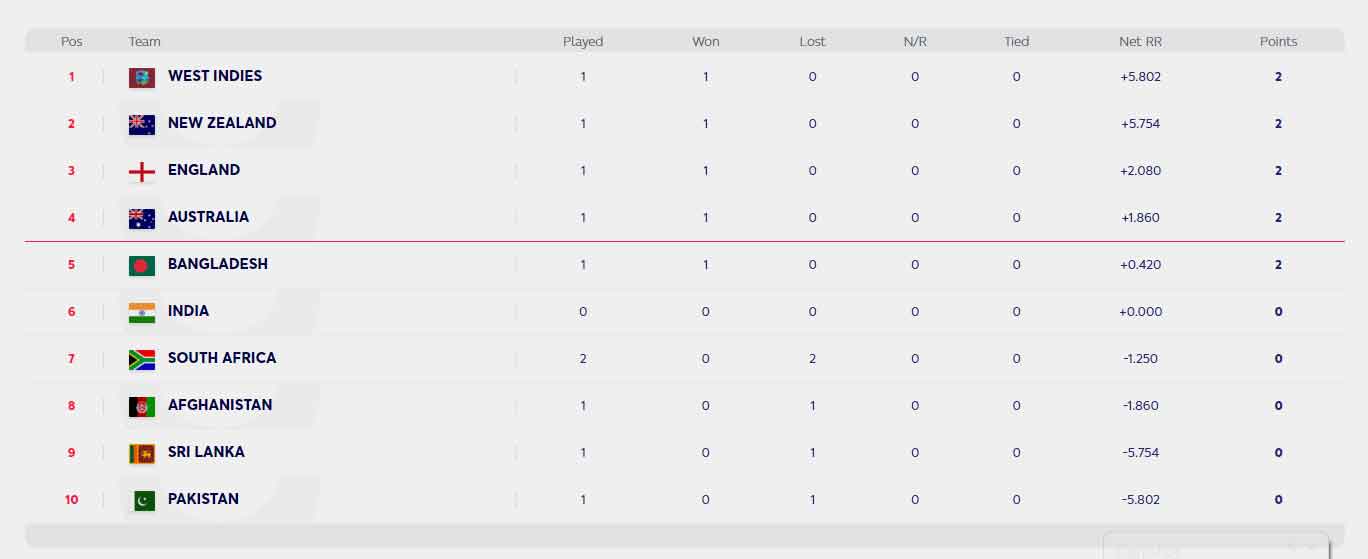Open the PAKISTAN team page
Viewport: 1368px width, 559px height.
[x=203, y=499]
